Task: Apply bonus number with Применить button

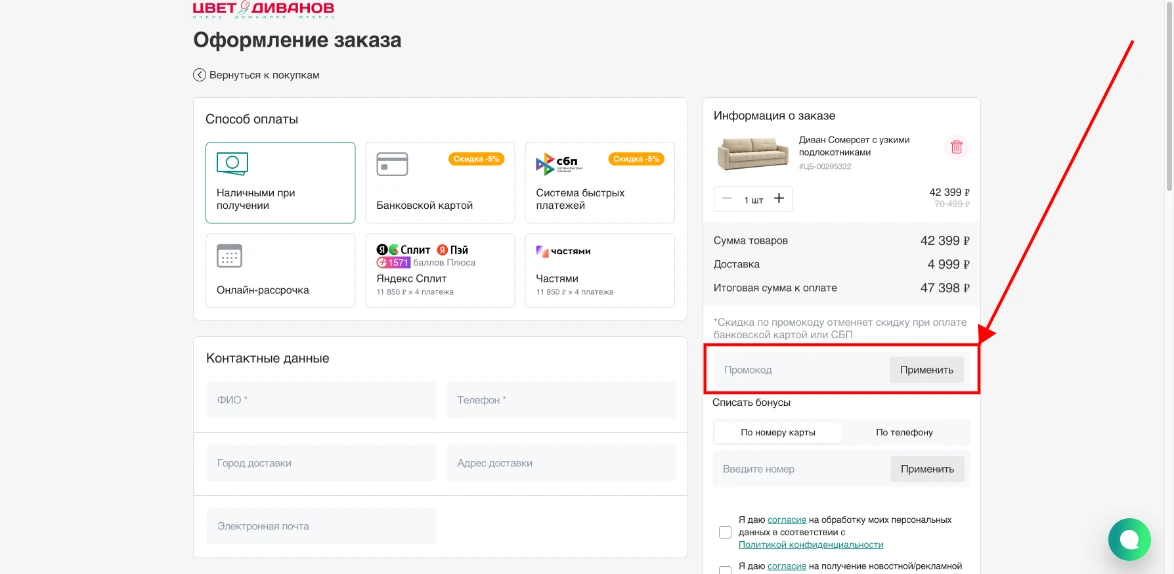Action: 927,469
